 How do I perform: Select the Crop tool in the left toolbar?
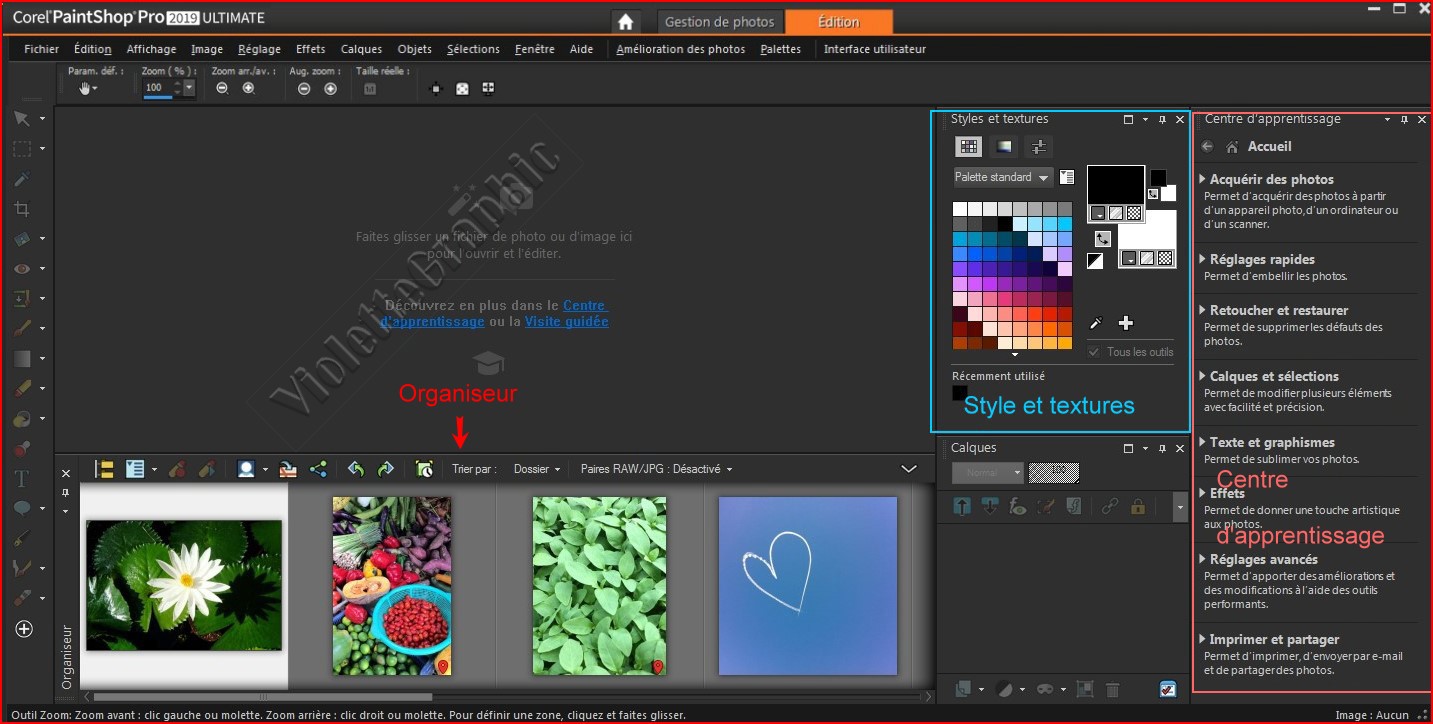[22, 209]
